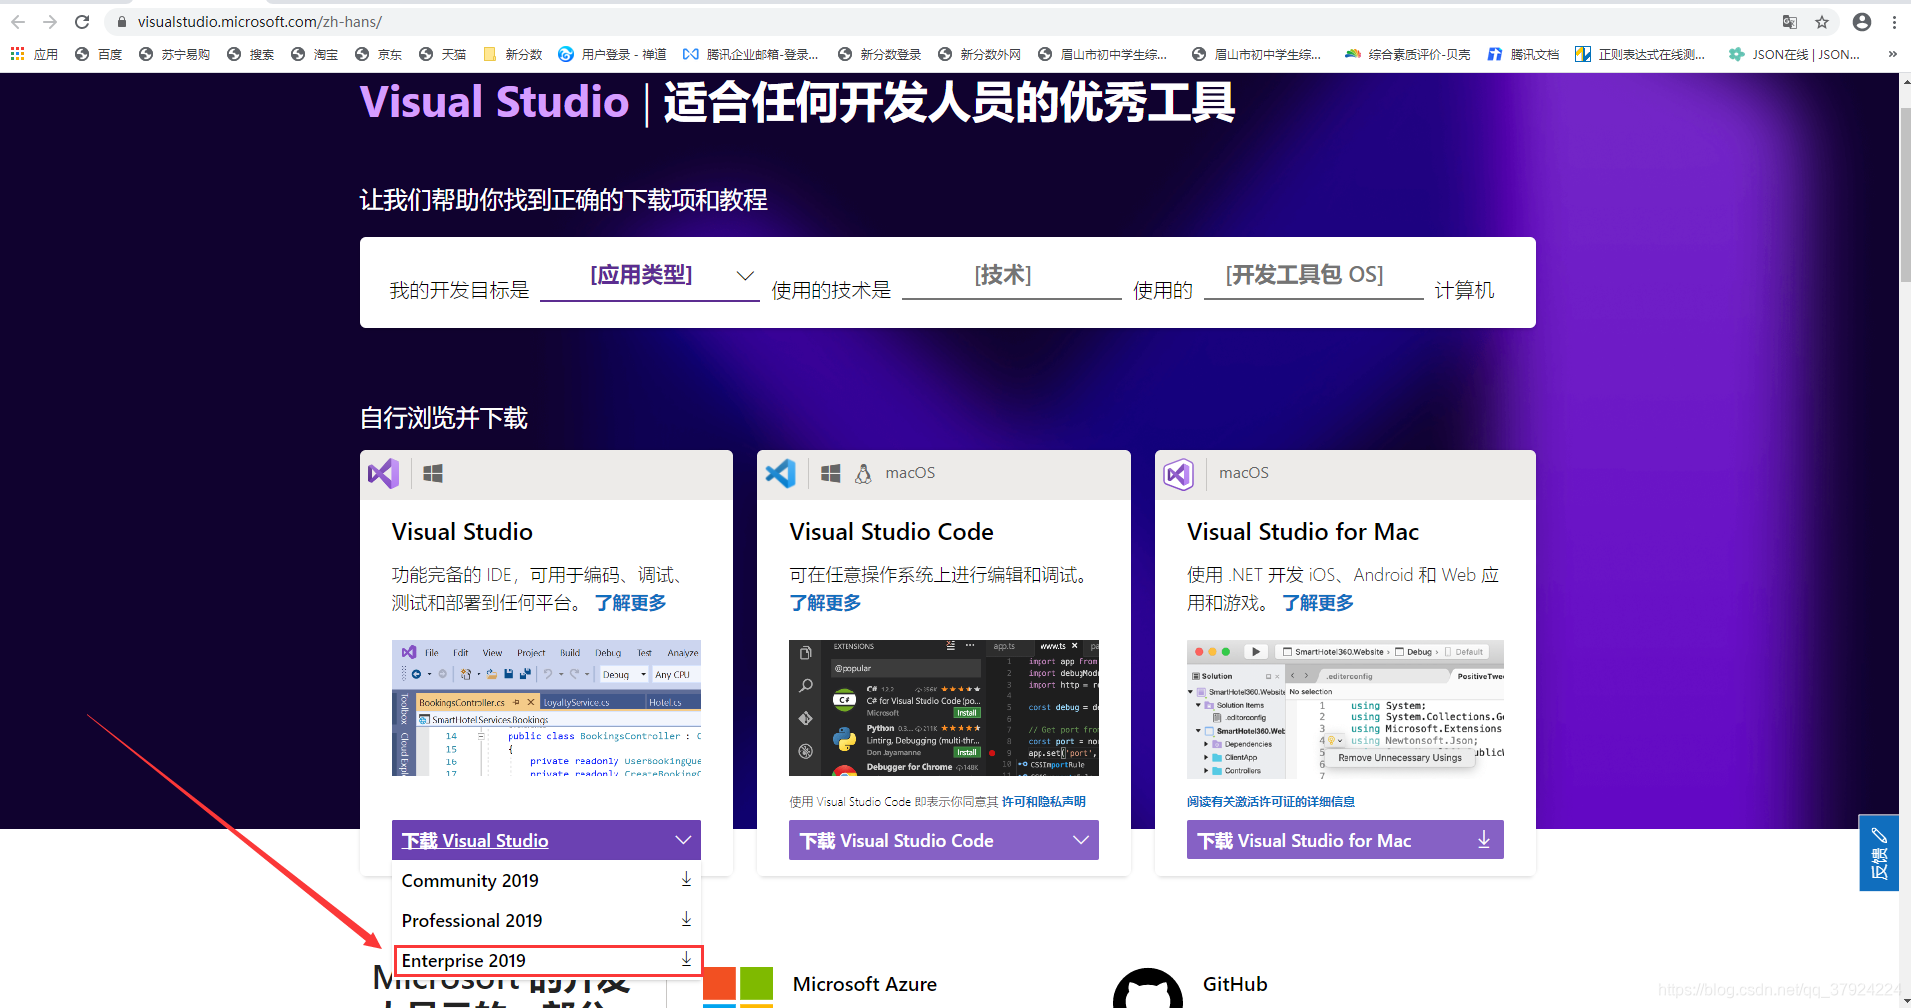Screen dimensions: 1911x1008
Task: Open the 腾讯企业邮箱-登录 bookmark
Action: tap(751, 54)
